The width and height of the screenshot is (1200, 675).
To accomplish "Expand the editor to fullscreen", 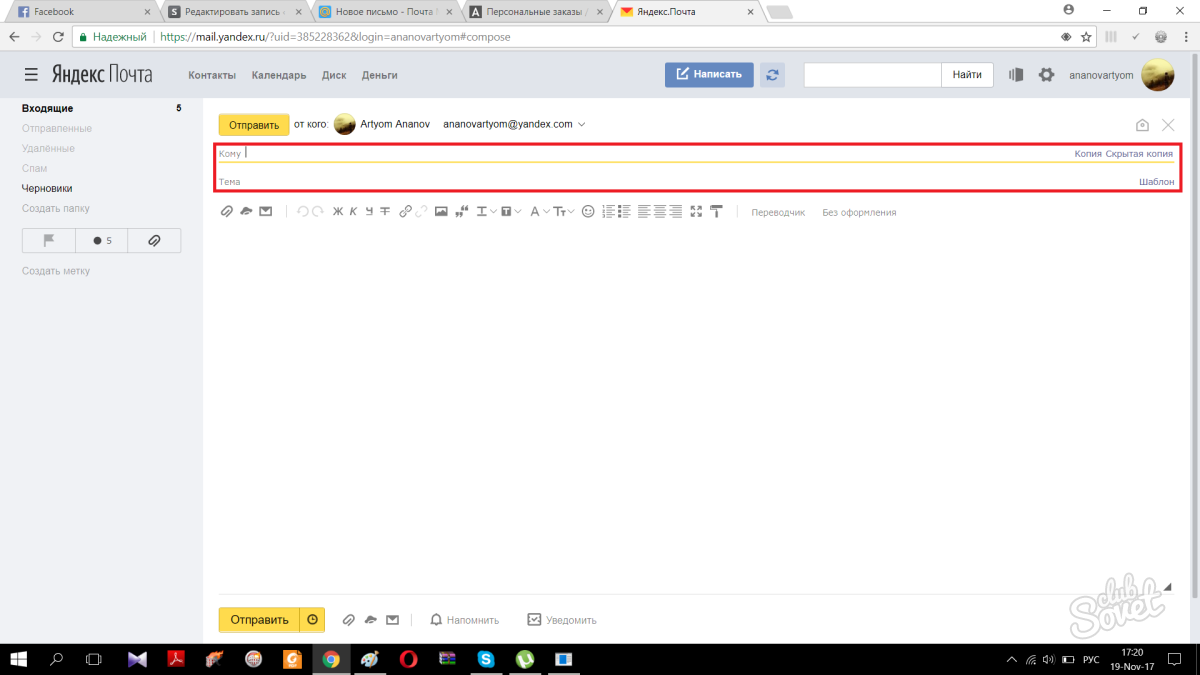I will pyautogui.click(x=696, y=212).
